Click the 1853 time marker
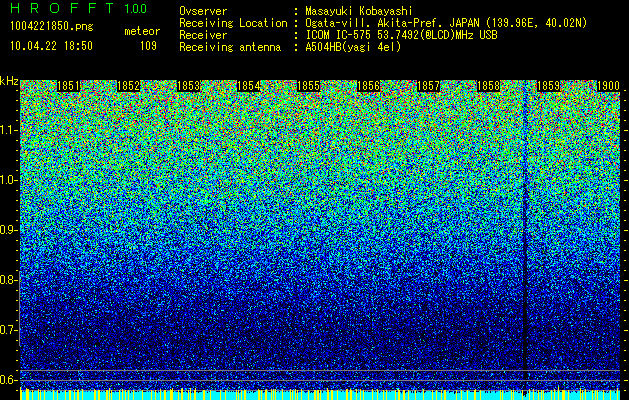629x400 pixels. point(189,86)
